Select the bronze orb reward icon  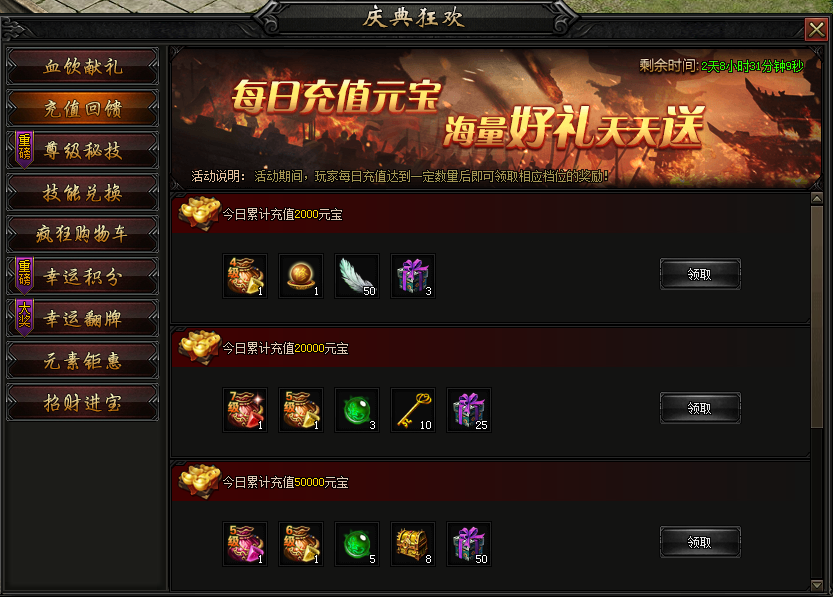[301, 276]
